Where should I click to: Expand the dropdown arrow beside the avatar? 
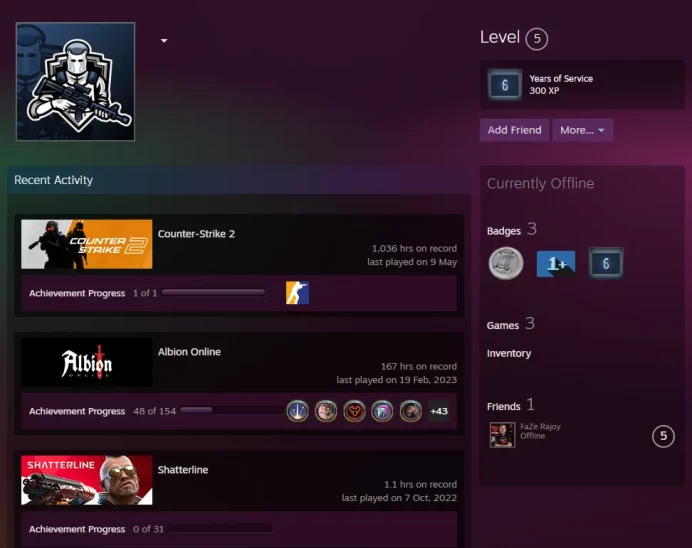(164, 41)
